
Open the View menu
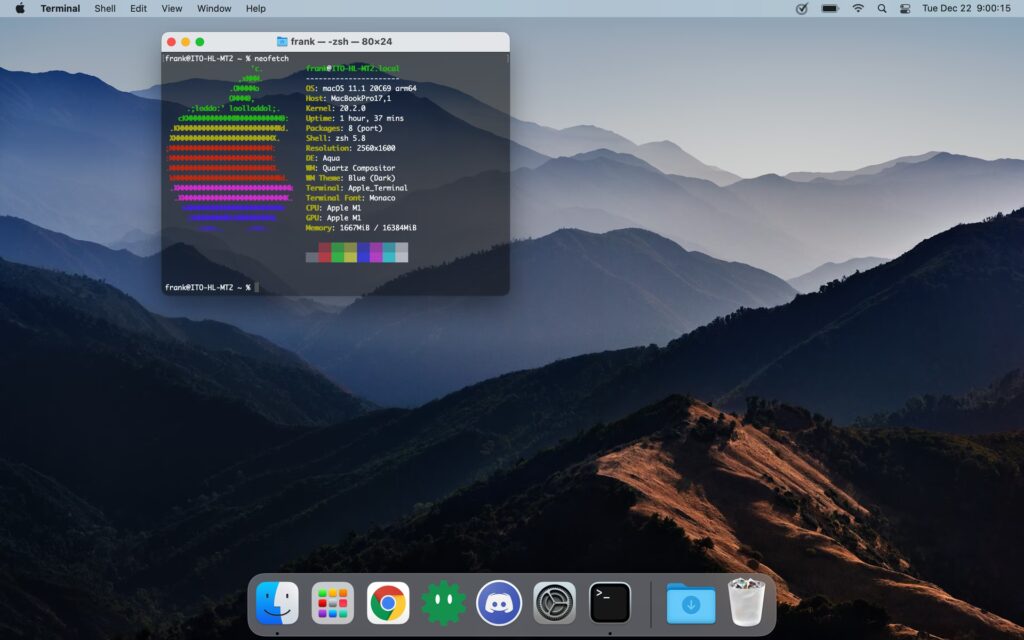(x=172, y=8)
